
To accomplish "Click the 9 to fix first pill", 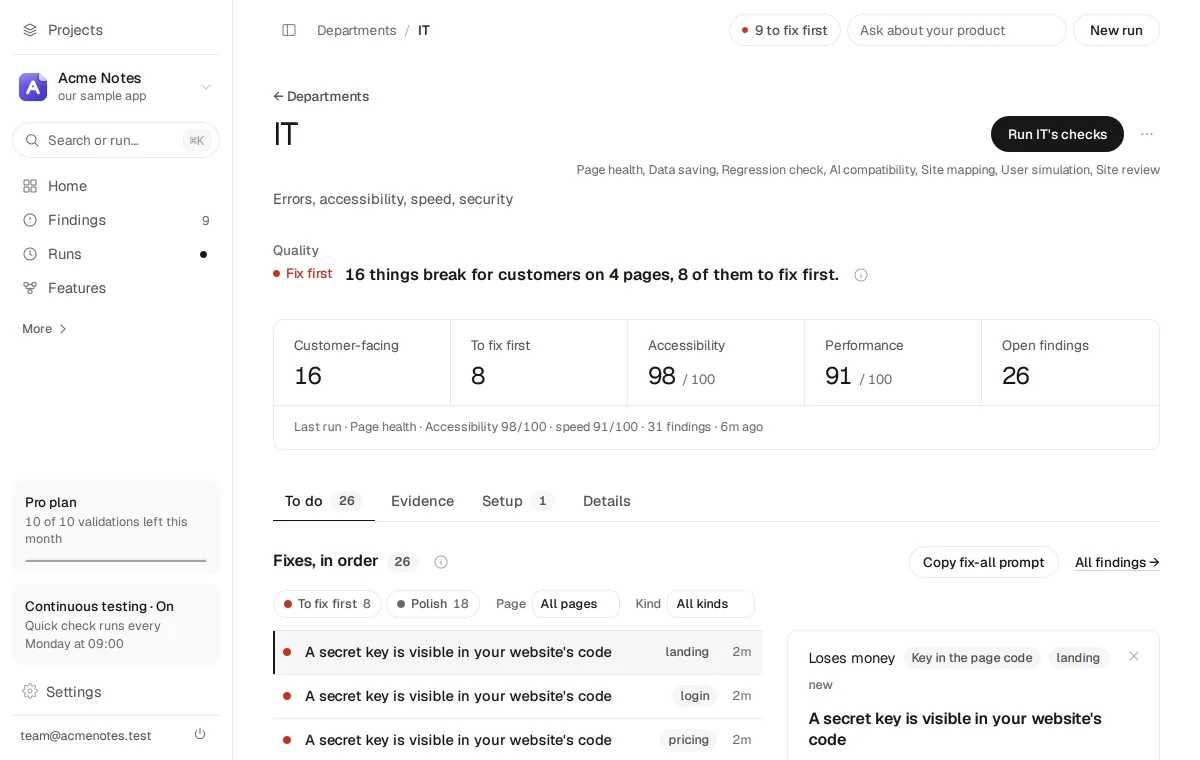I will click(x=785, y=30).
